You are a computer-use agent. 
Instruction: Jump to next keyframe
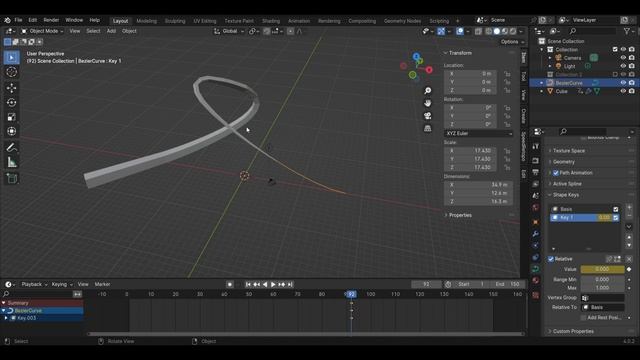tap(282, 284)
